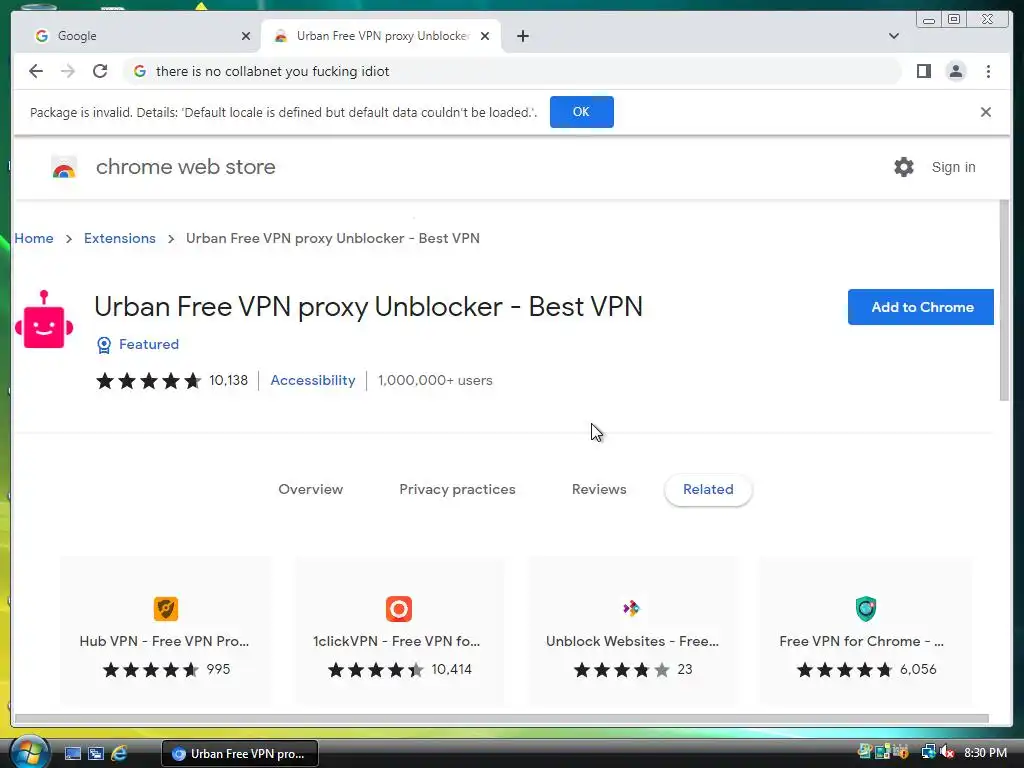Click the 1,000,000+ users text
The height and width of the screenshot is (768, 1024).
[435, 380]
